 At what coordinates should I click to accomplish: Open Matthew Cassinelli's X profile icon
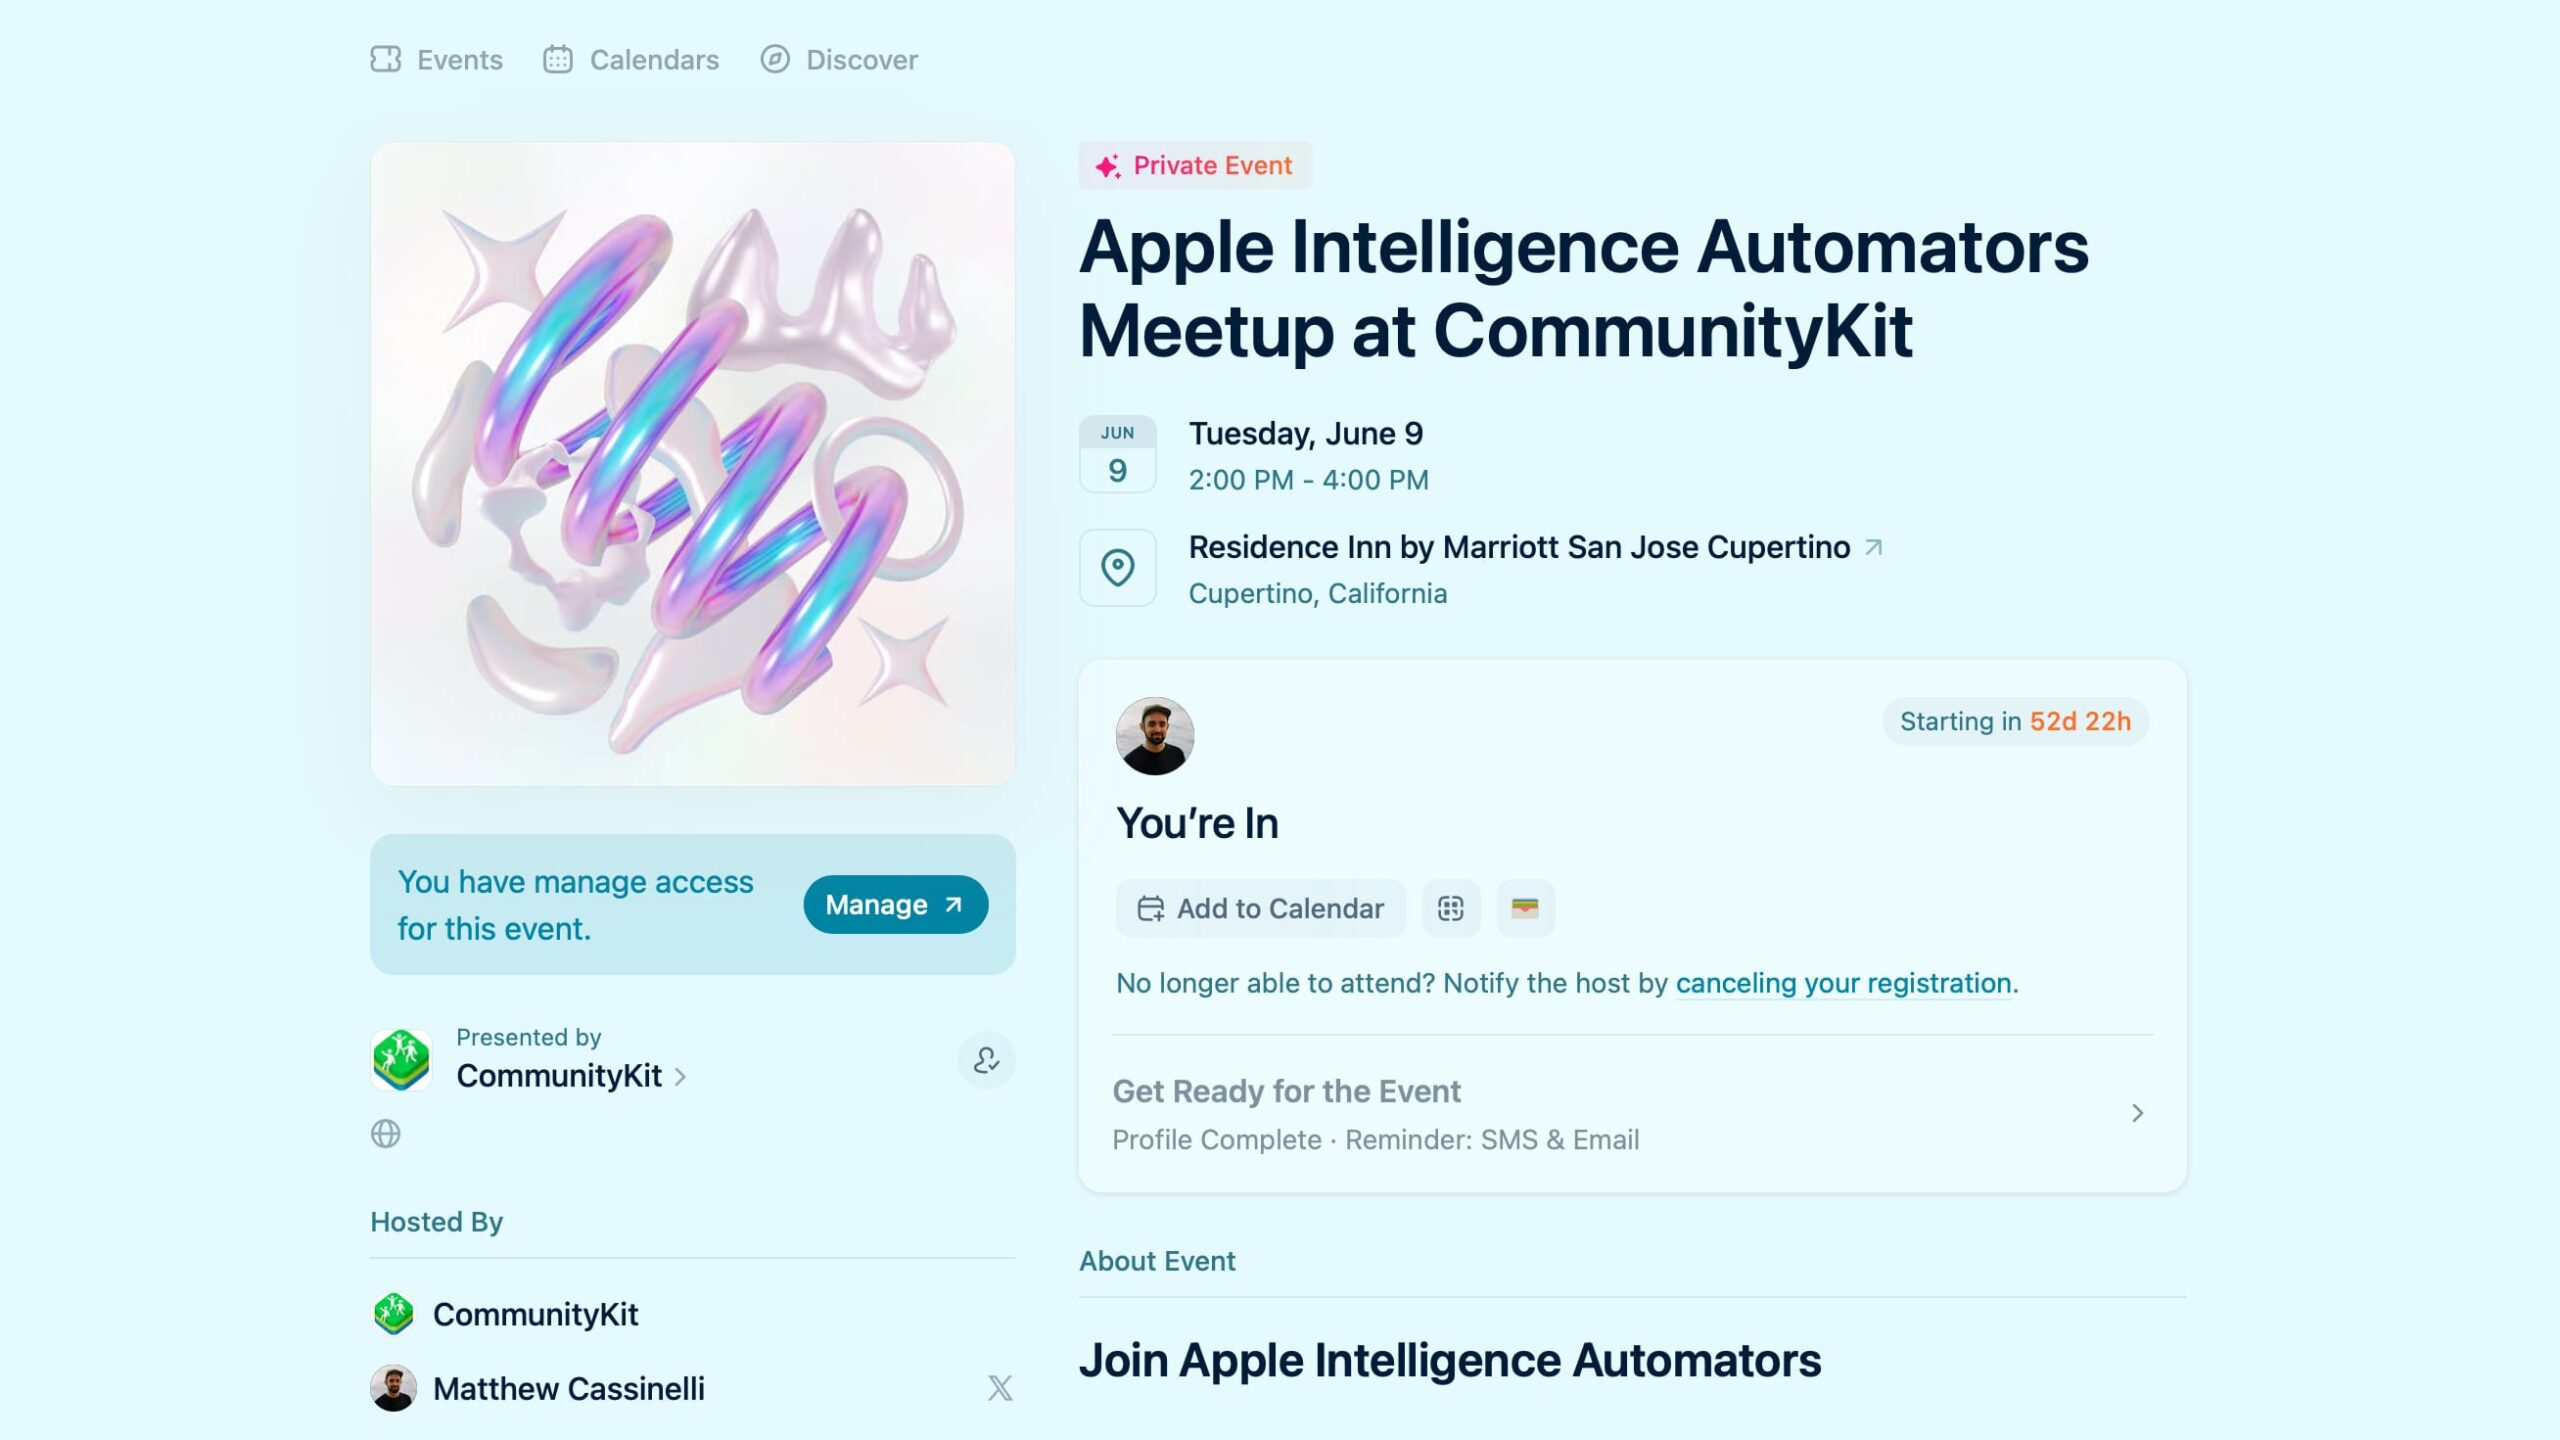tap(1000, 1388)
